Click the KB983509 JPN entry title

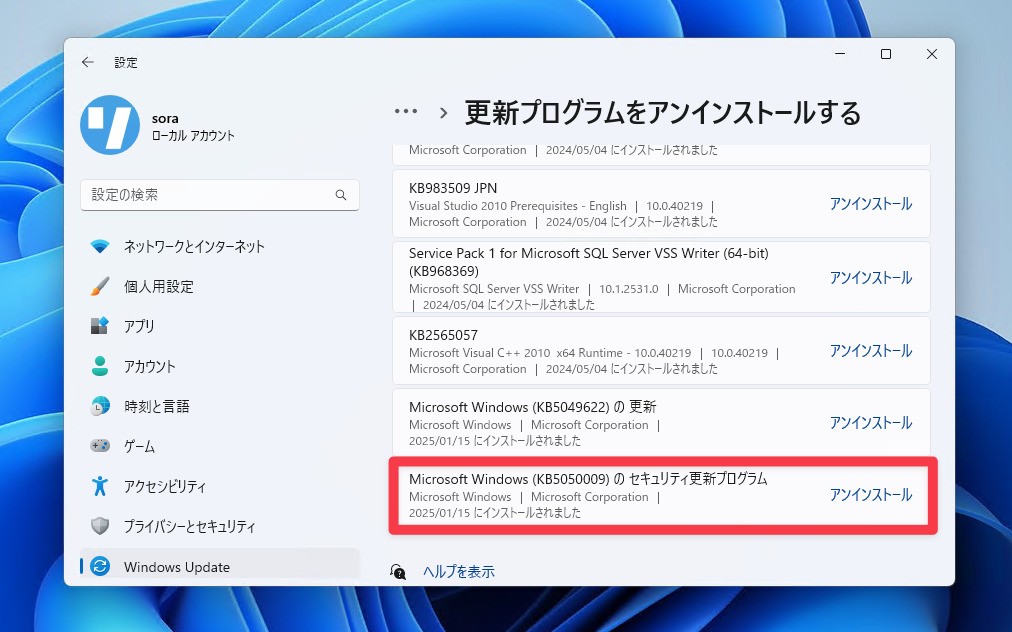[453, 188]
